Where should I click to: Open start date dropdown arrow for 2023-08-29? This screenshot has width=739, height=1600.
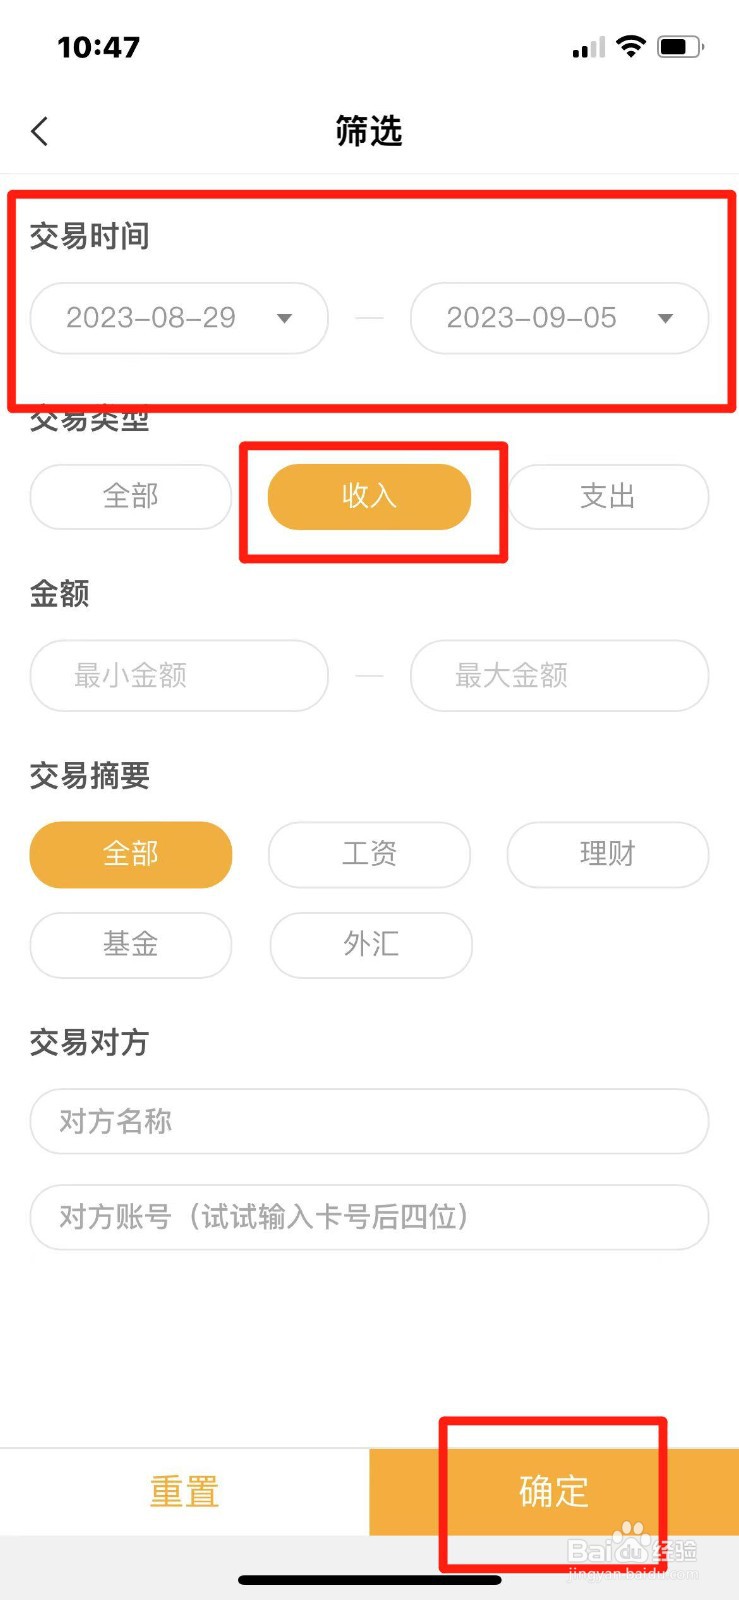pyautogui.click(x=284, y=319)
